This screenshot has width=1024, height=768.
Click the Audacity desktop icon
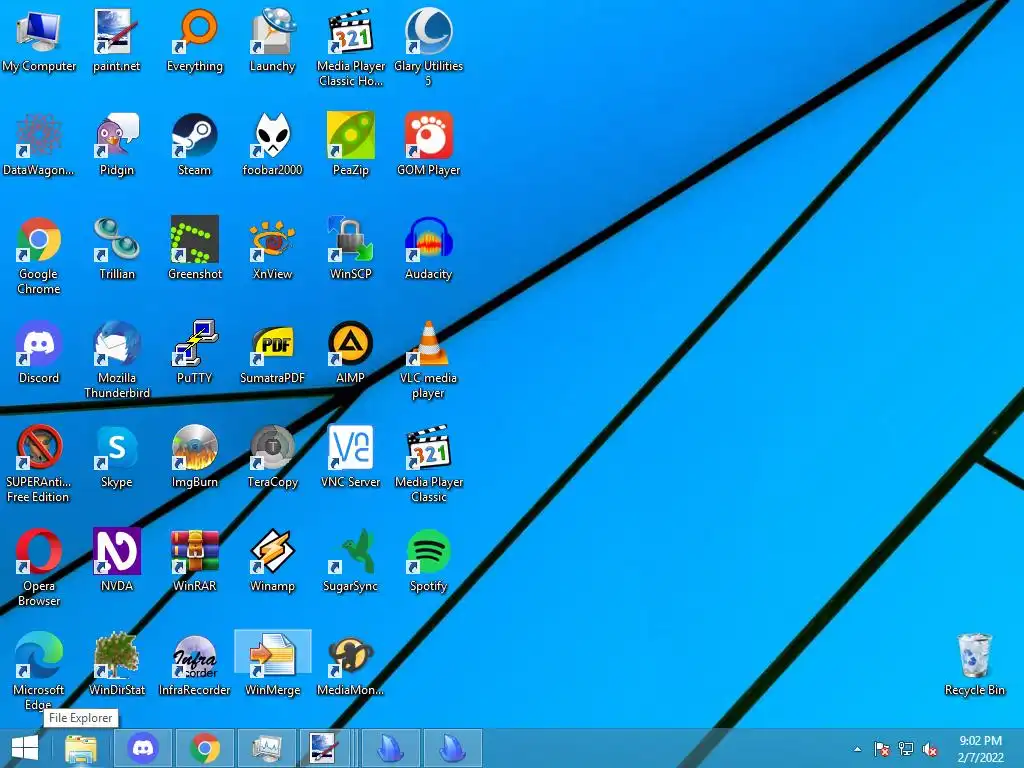point(428,248)
